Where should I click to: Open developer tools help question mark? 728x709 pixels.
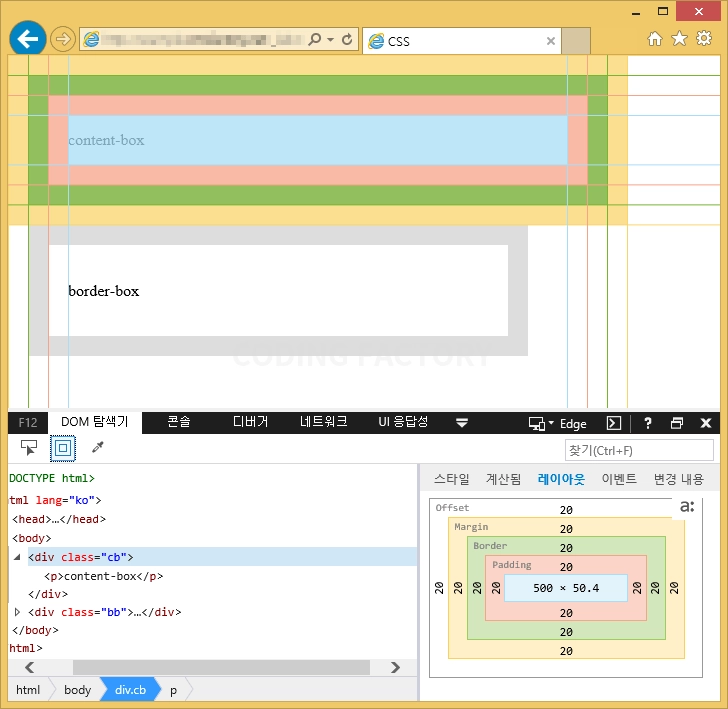648,423
